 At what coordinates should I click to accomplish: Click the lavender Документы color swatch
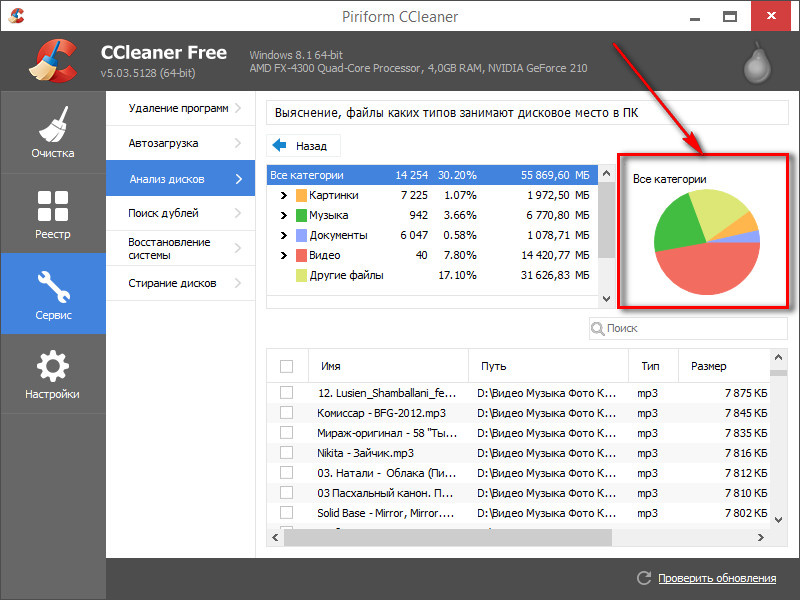point(301,235)
